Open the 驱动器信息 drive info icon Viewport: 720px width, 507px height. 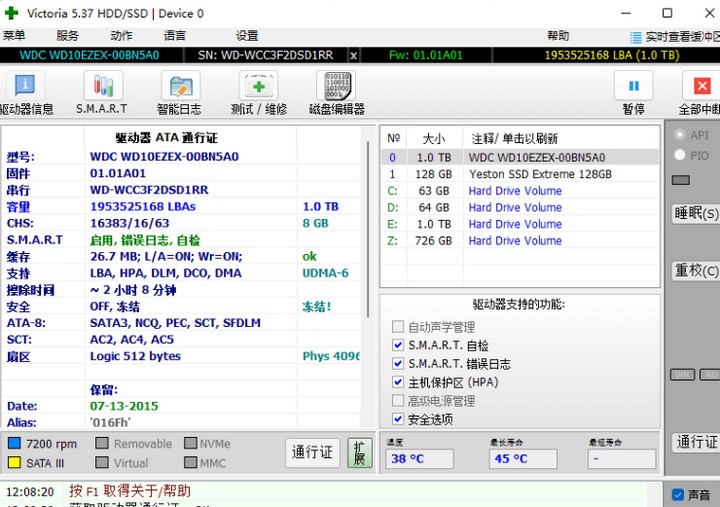click(x=25, y=86)
